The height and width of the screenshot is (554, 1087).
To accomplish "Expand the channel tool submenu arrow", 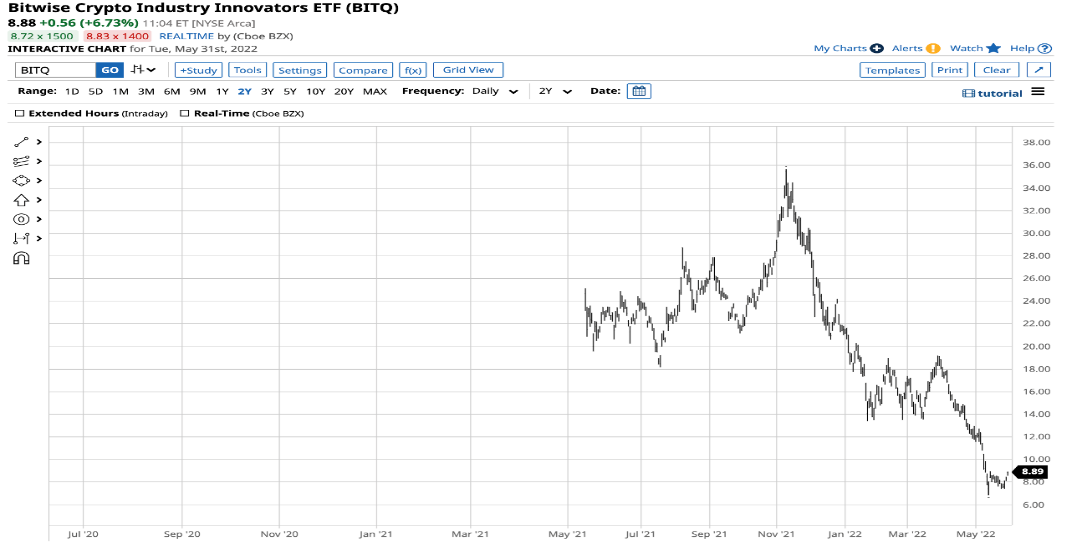I will (39, 162).
